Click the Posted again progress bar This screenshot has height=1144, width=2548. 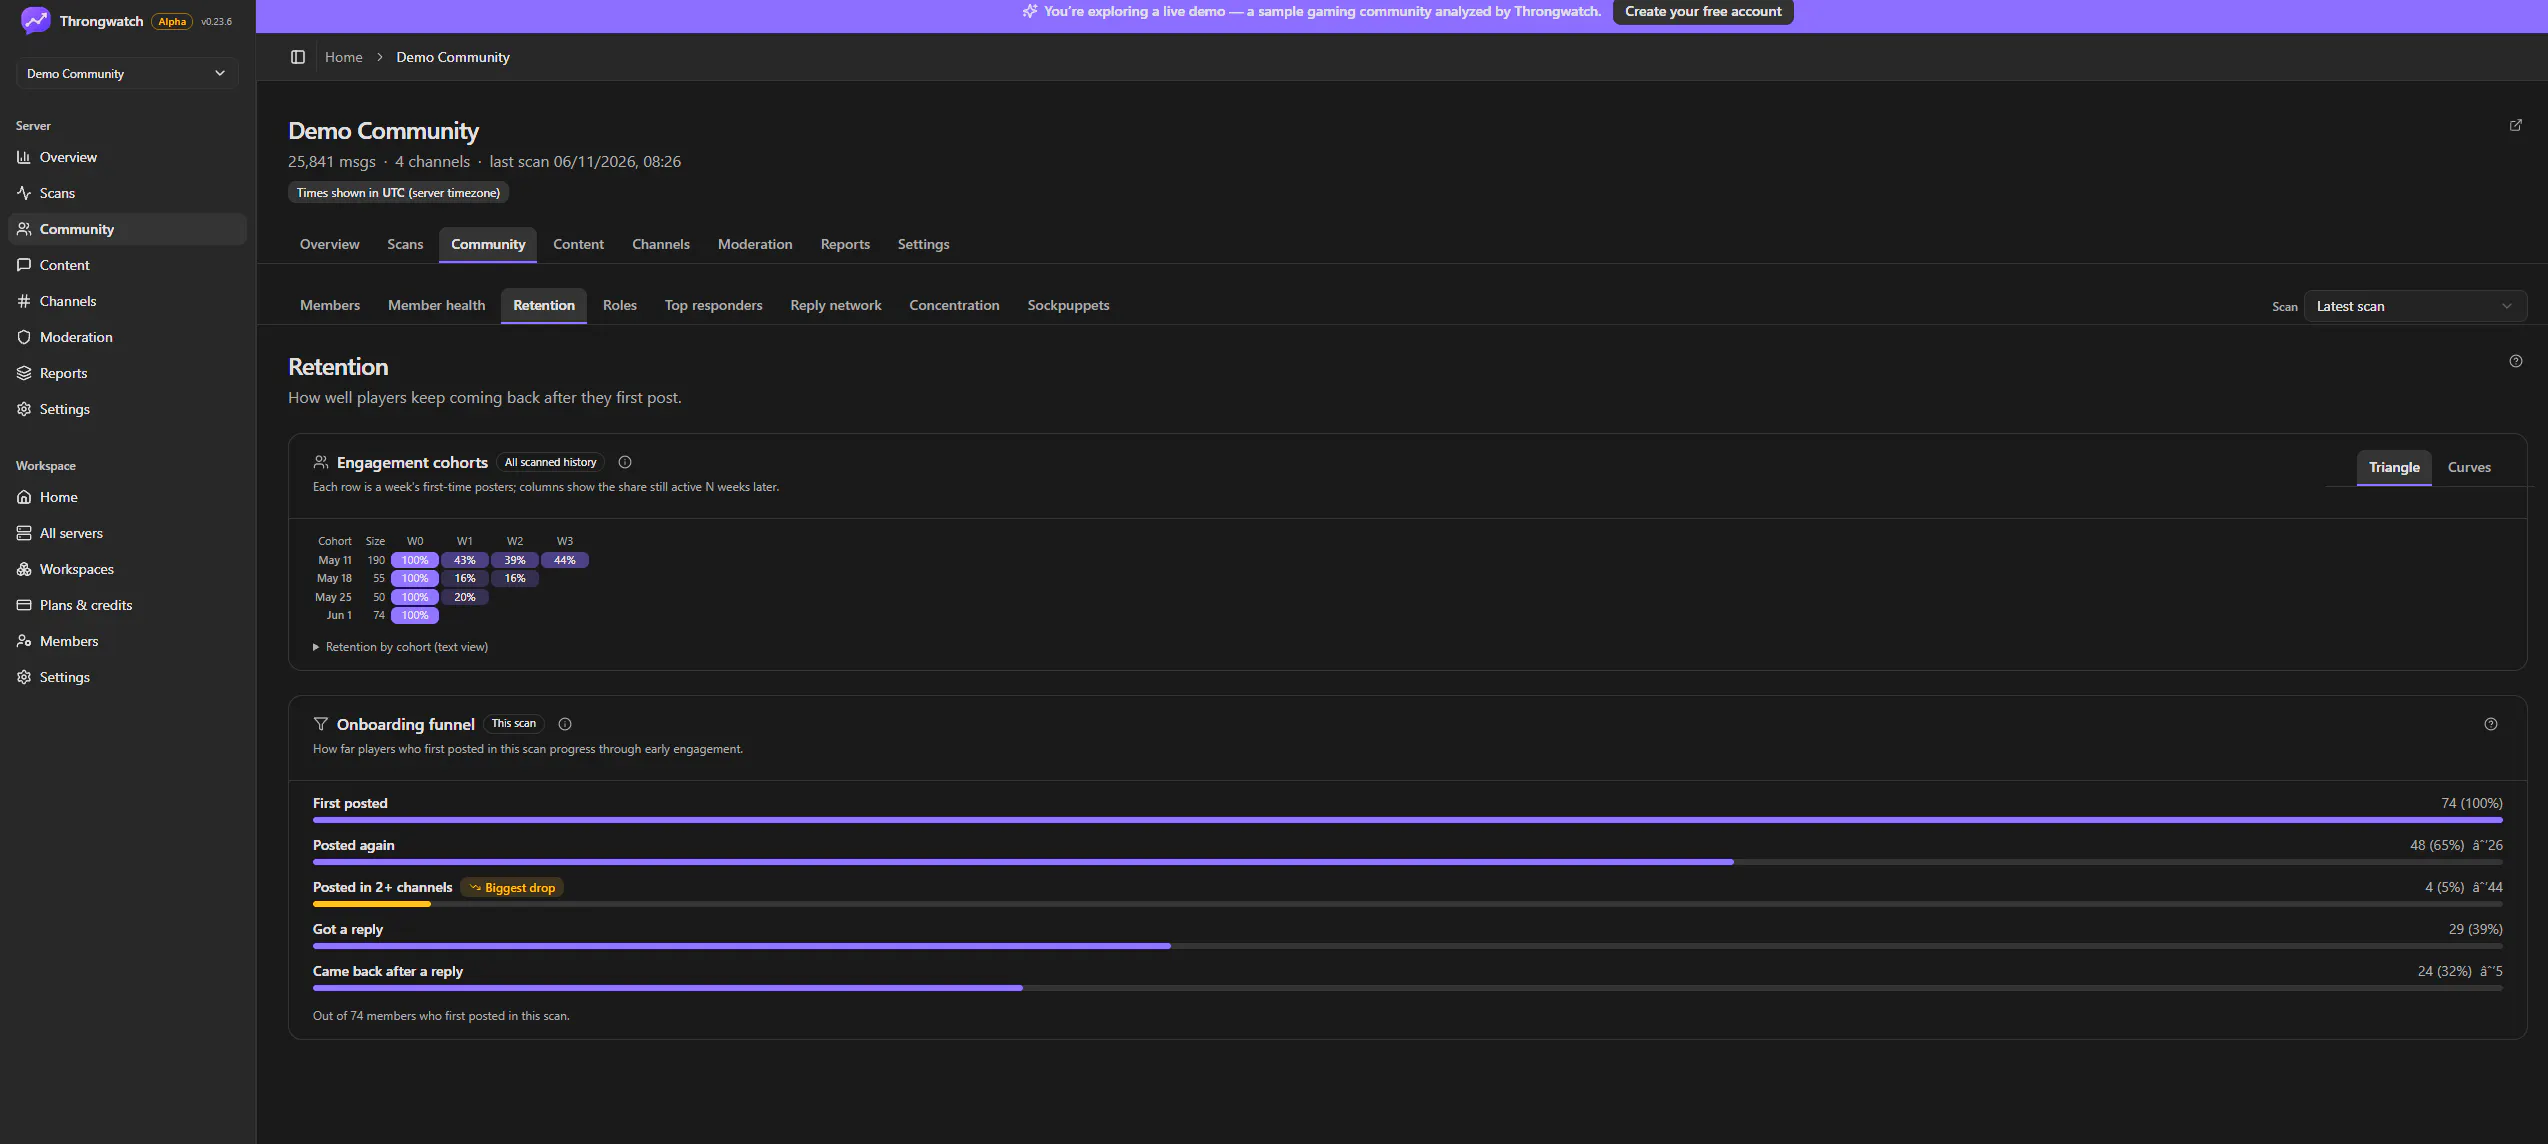[1407, 862]
